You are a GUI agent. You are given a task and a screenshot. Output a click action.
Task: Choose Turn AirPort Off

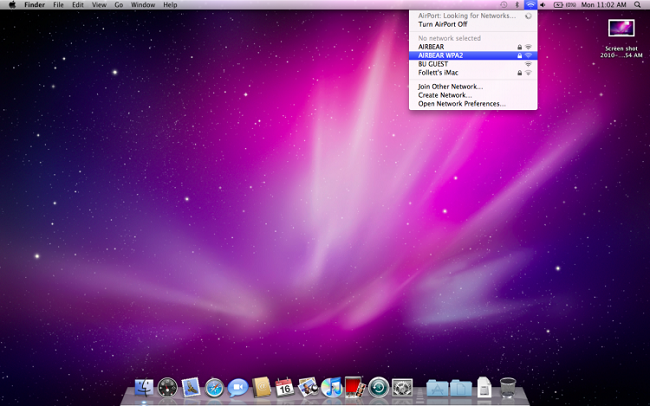click(473, 24)
